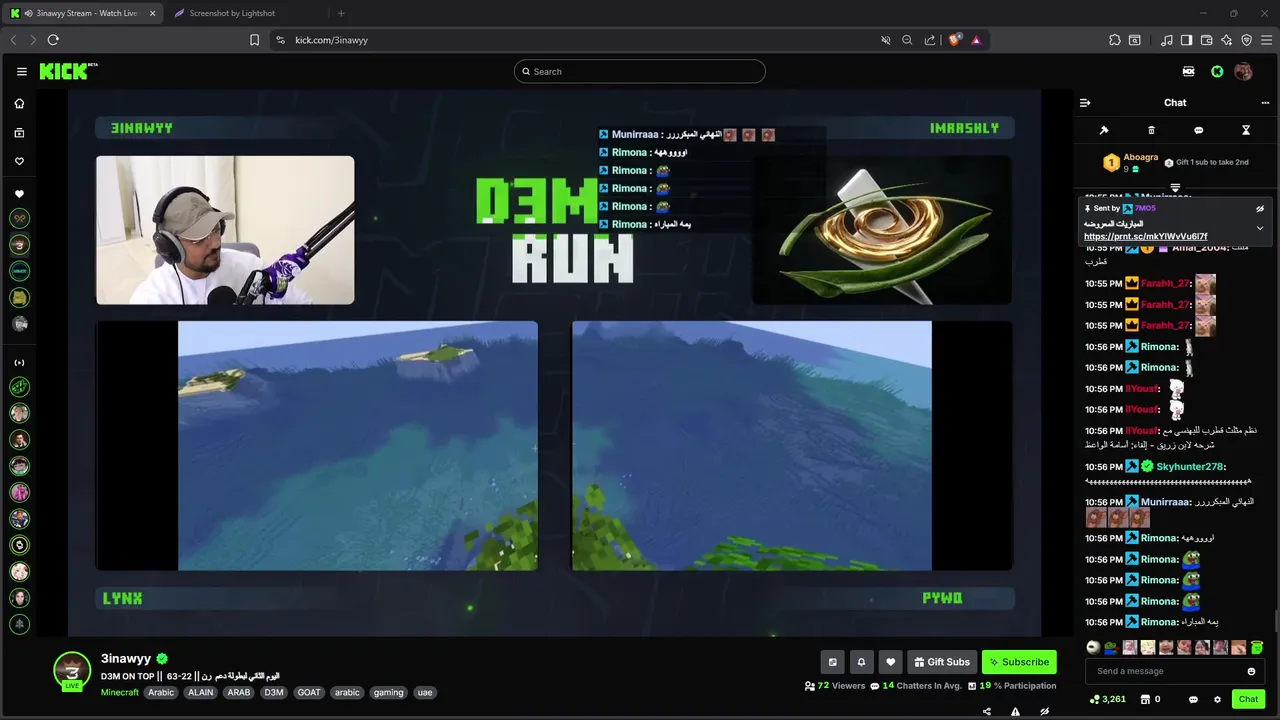Toggle the browser sidebar panel
The image size is (1280, 720).
click(x=1186, y=40)
